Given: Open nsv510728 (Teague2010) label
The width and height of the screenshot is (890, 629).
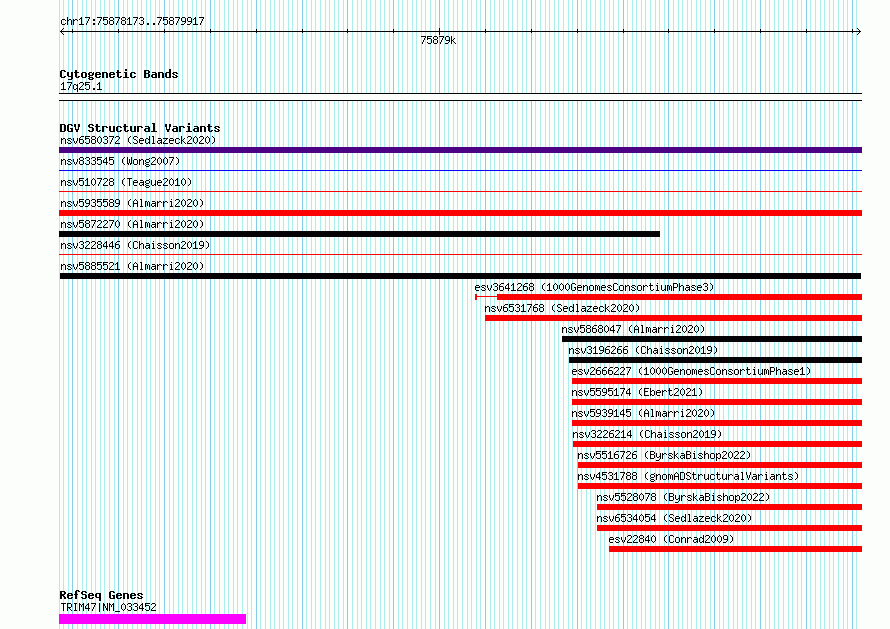Looking at the screenshot, I should pyautogui.click(x=126, y=182).
